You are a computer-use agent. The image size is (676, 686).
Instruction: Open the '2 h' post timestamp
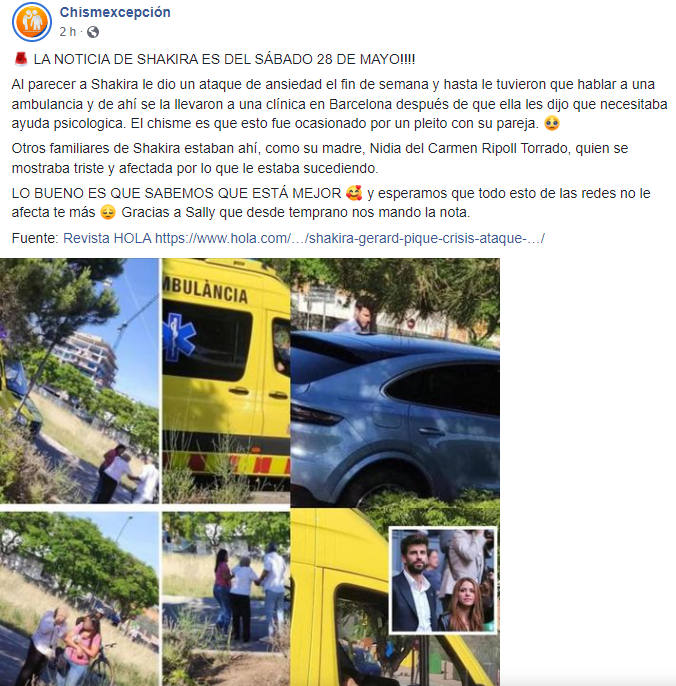click(68, 32)
